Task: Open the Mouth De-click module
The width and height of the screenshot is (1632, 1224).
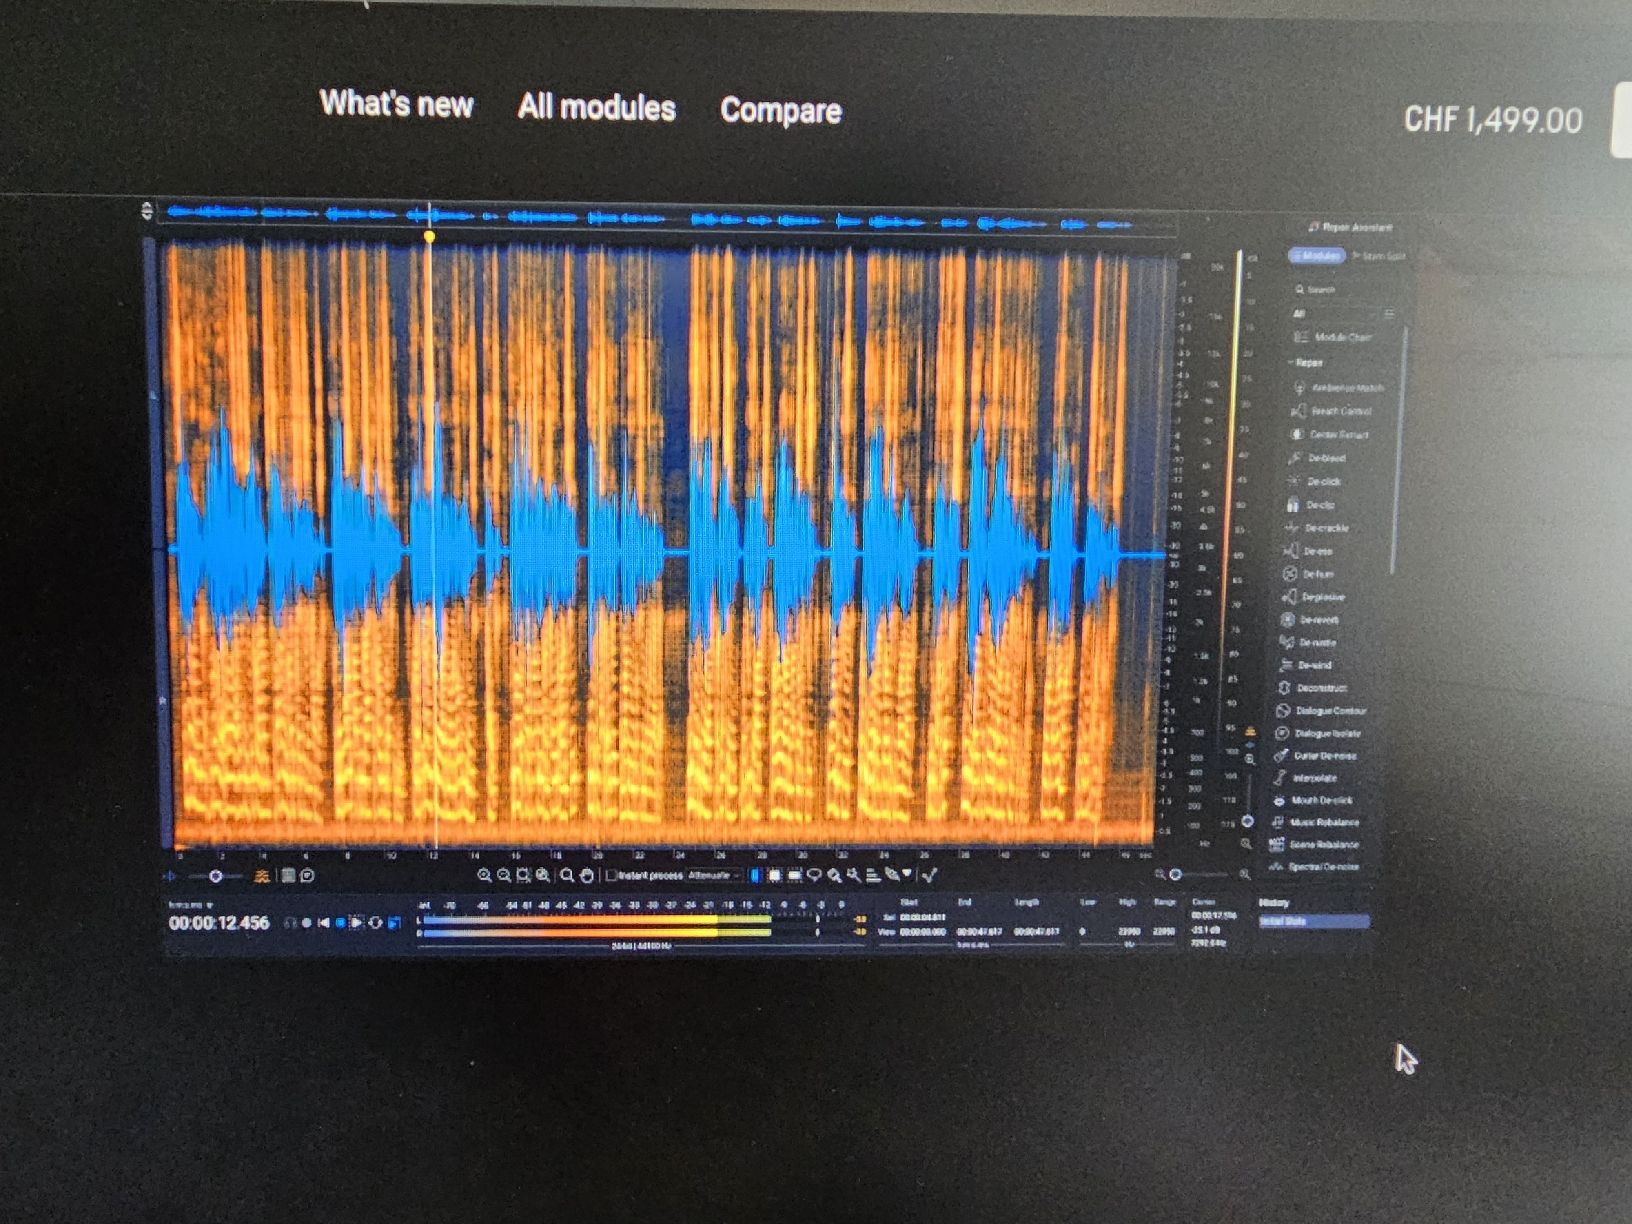Action: point(1313,801)
